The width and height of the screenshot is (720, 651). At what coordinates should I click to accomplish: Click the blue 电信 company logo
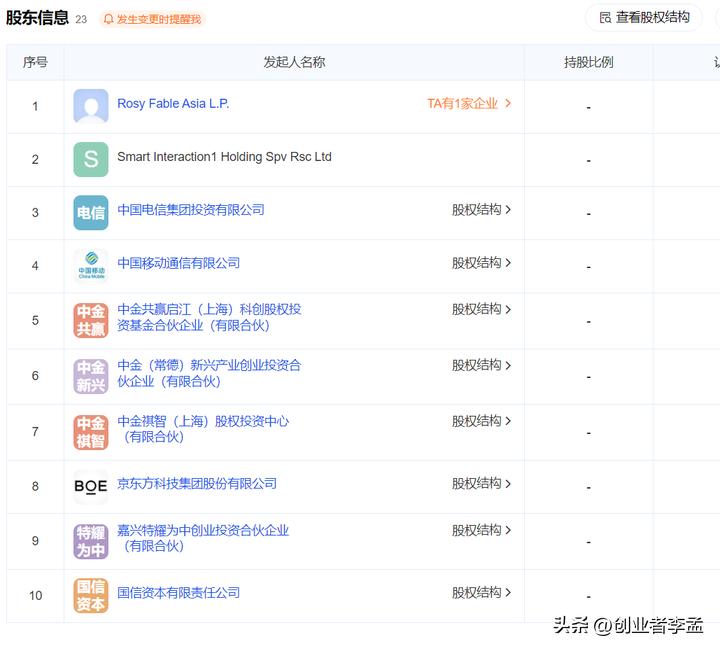tap(91, 212)
